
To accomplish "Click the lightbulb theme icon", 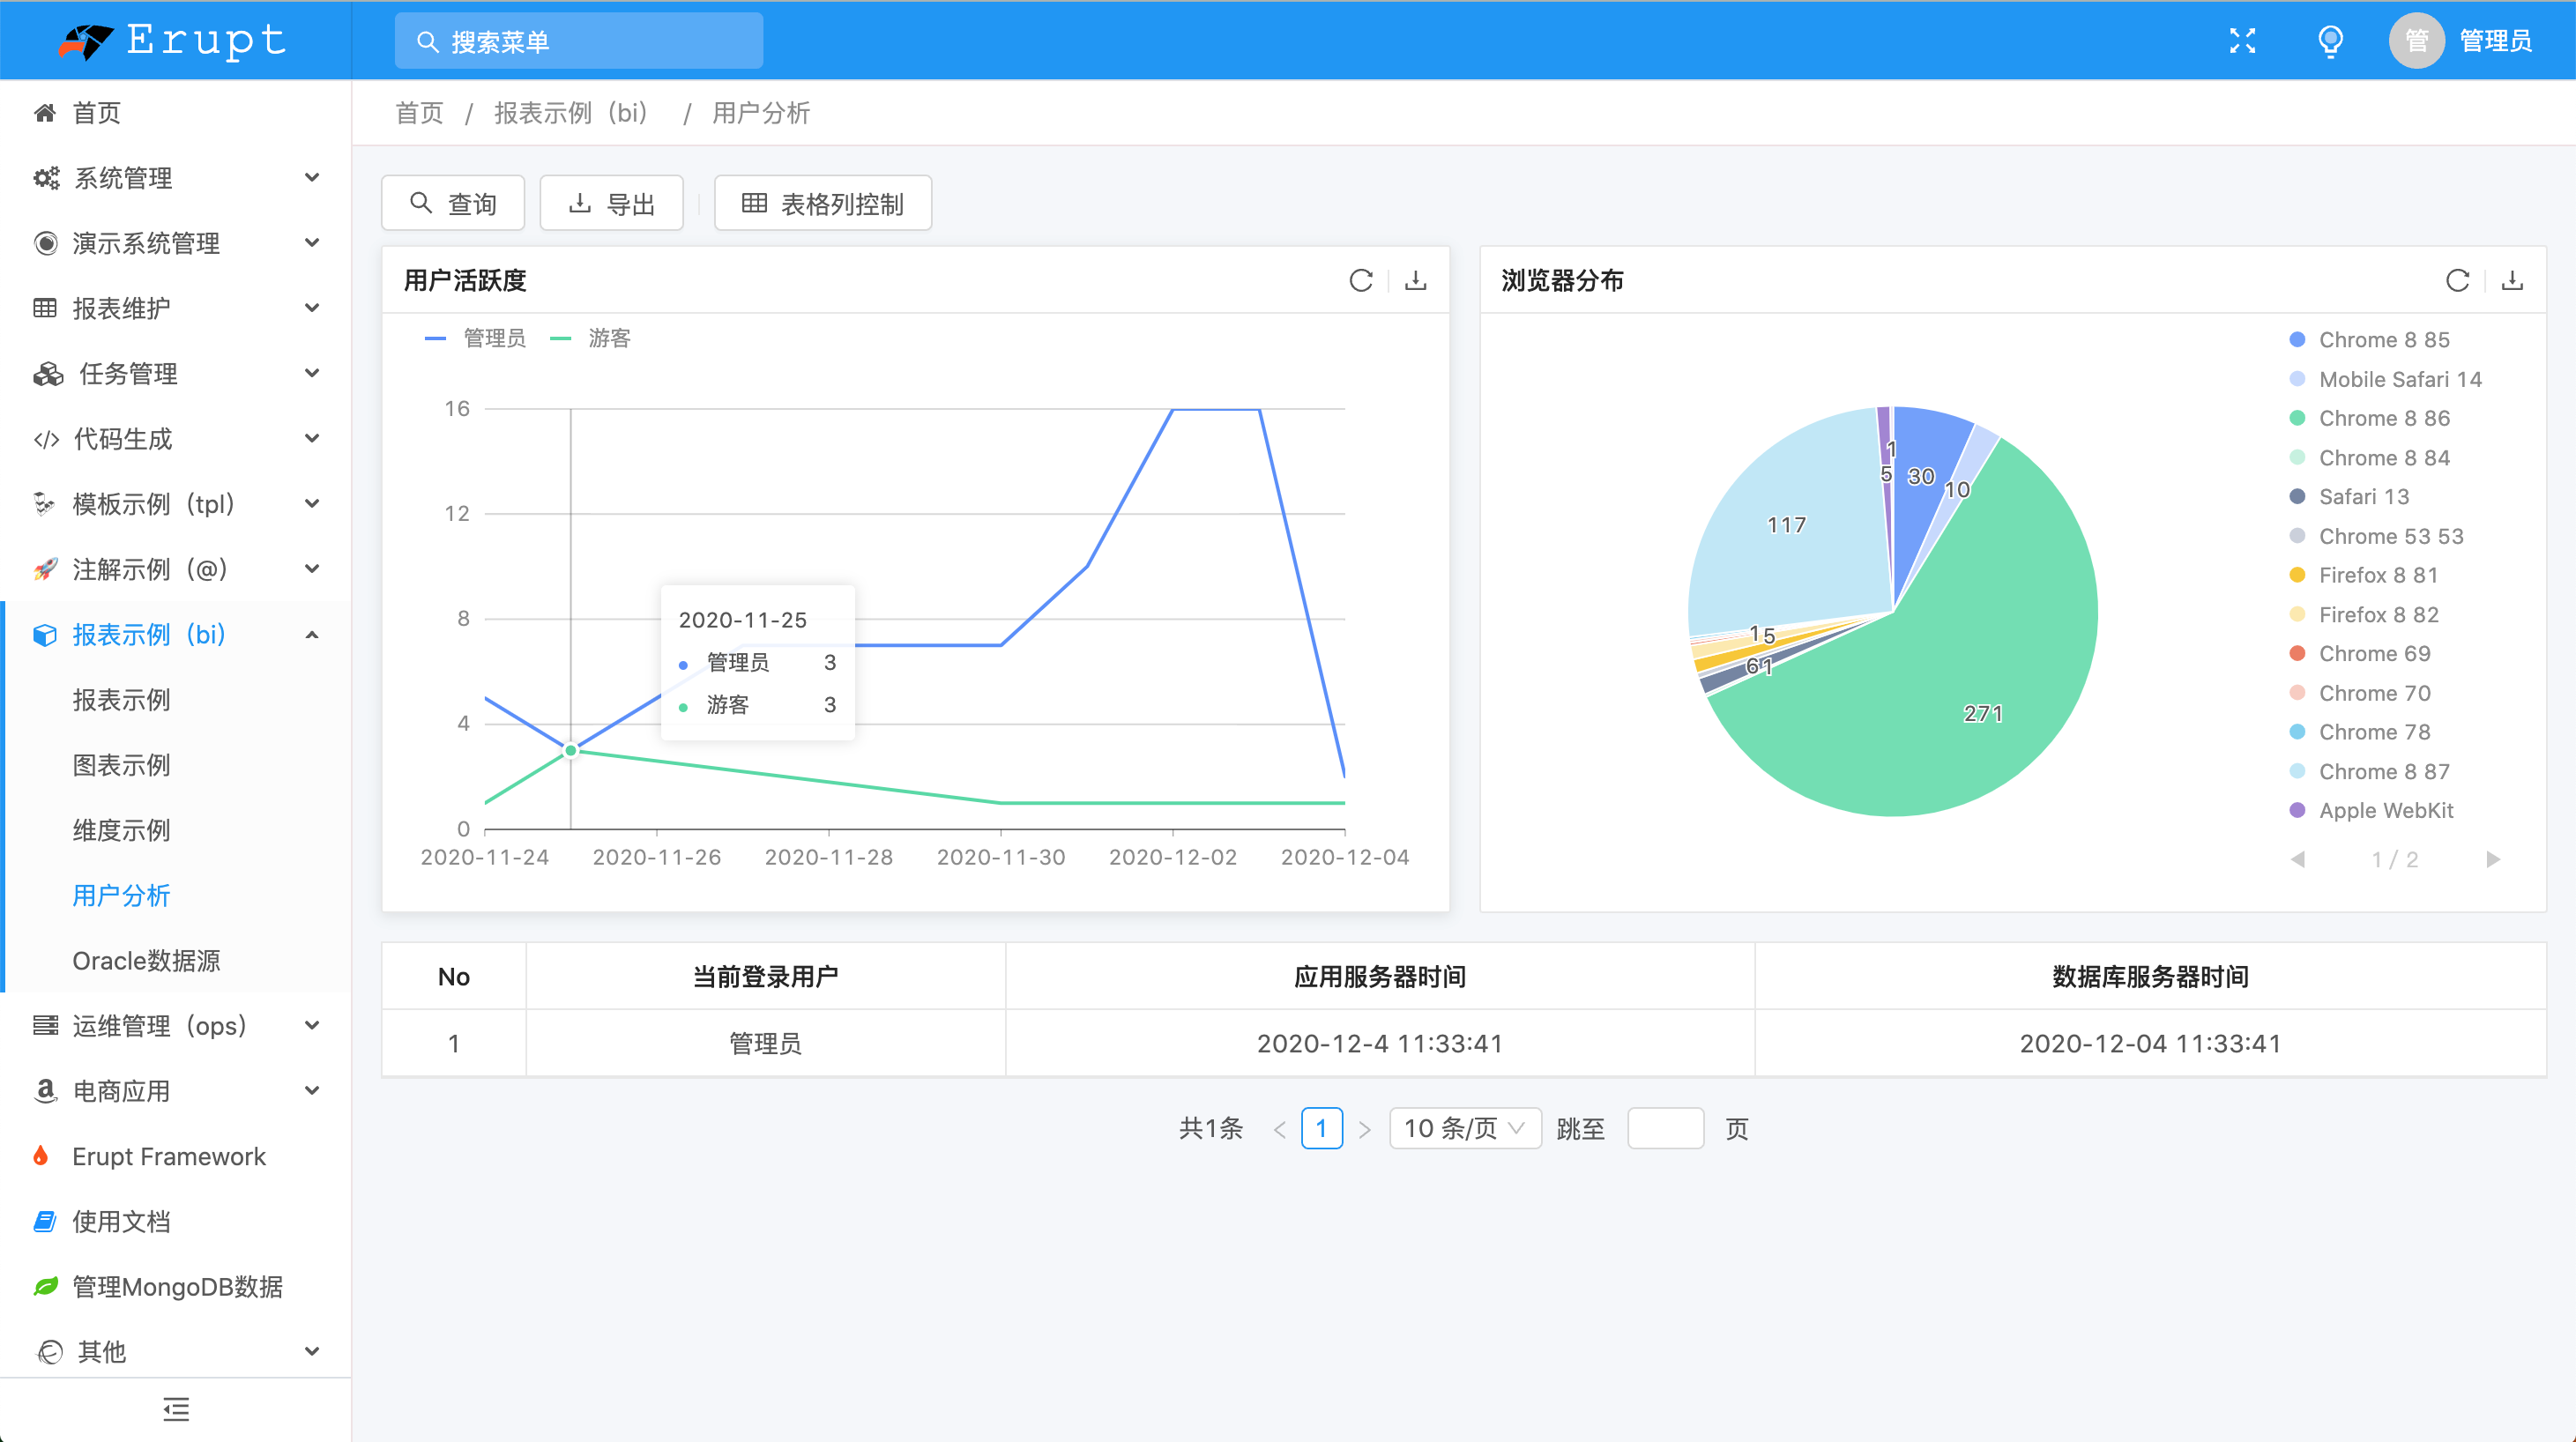I will click(2330, 41).
